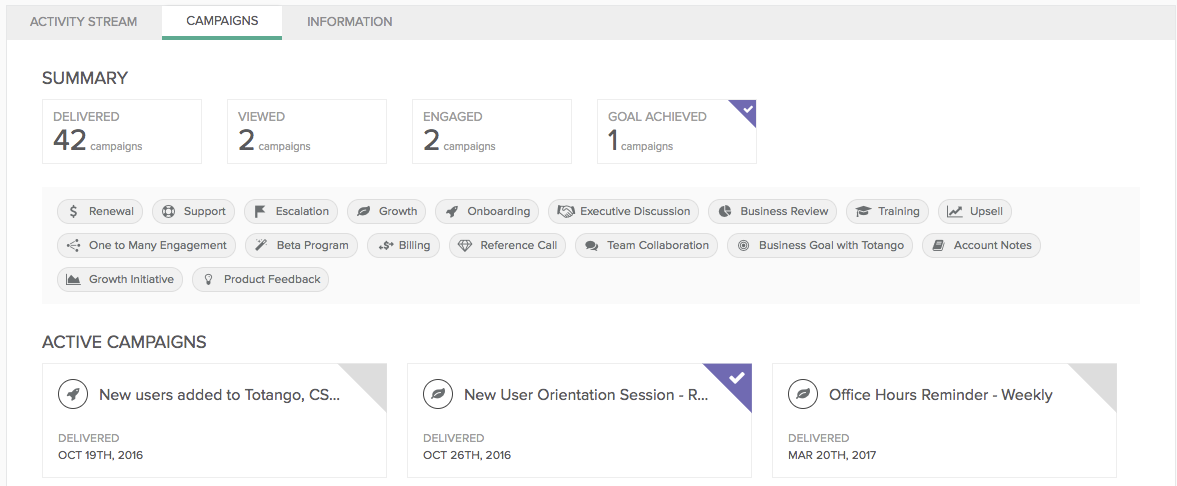Open New User Orientation Session campaign card
Image resolution: width=1177 pixels, height=486 pixels.
point(579,421)
